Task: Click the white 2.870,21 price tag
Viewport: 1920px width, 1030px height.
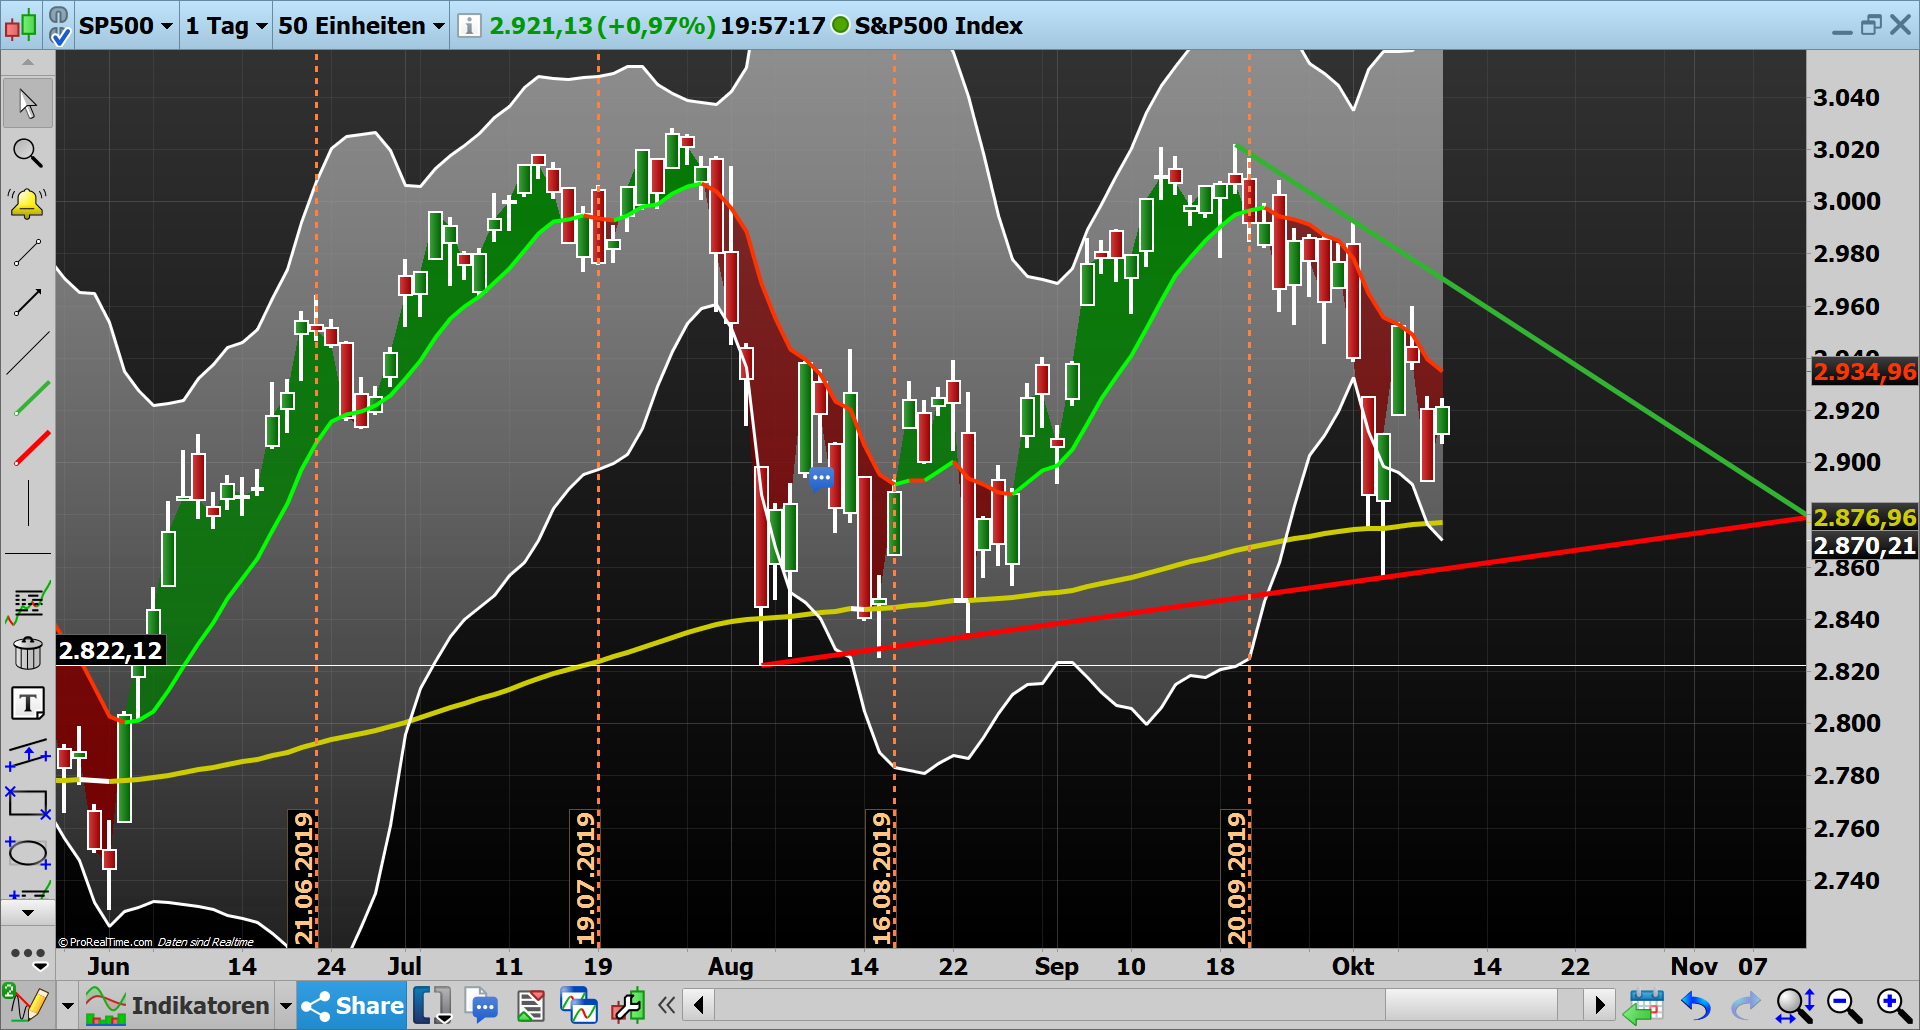Action: pos(1864,545)
